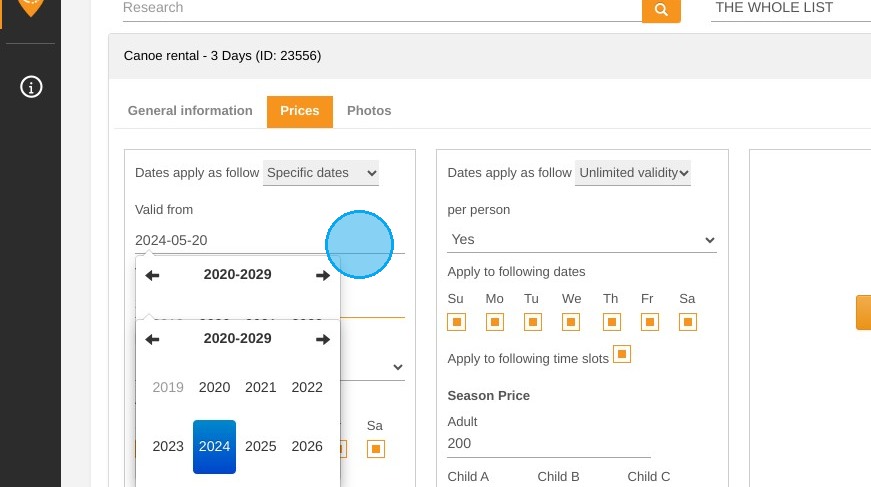
Task: Click the 2020-2029 upper calendar title
Action: 237,275
